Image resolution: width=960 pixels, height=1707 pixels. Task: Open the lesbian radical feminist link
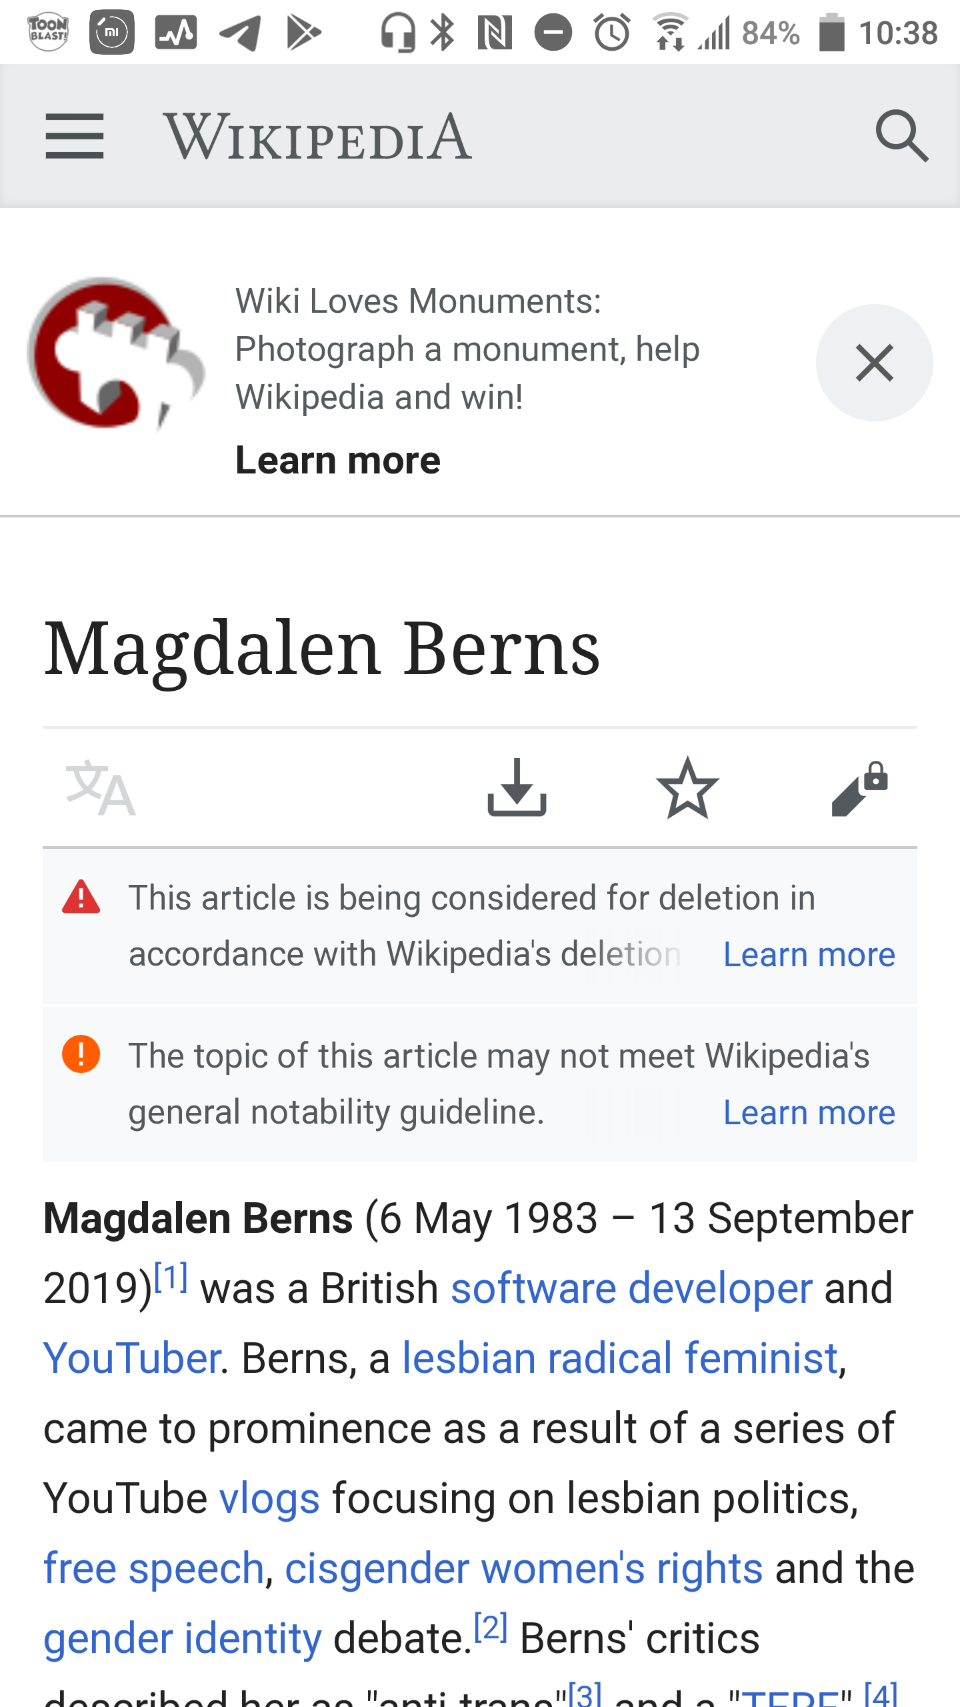[619, 1359]
